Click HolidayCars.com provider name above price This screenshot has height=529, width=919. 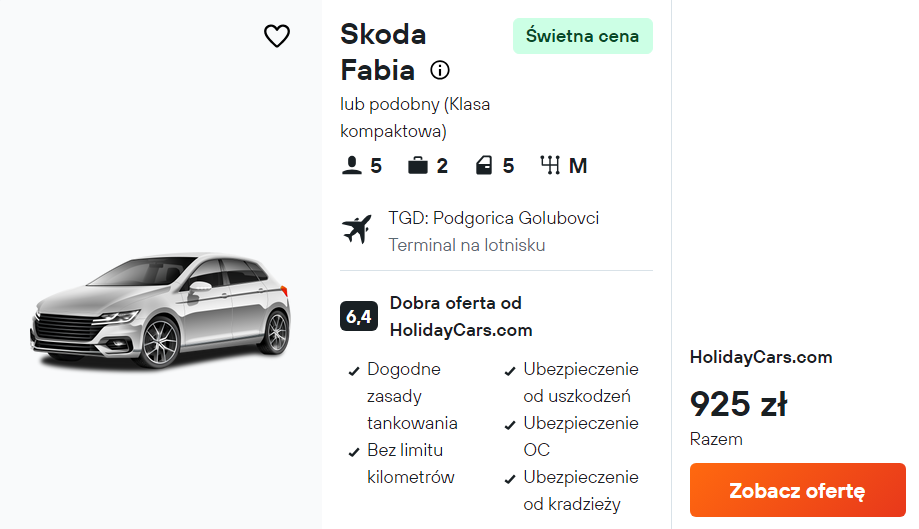760,357
